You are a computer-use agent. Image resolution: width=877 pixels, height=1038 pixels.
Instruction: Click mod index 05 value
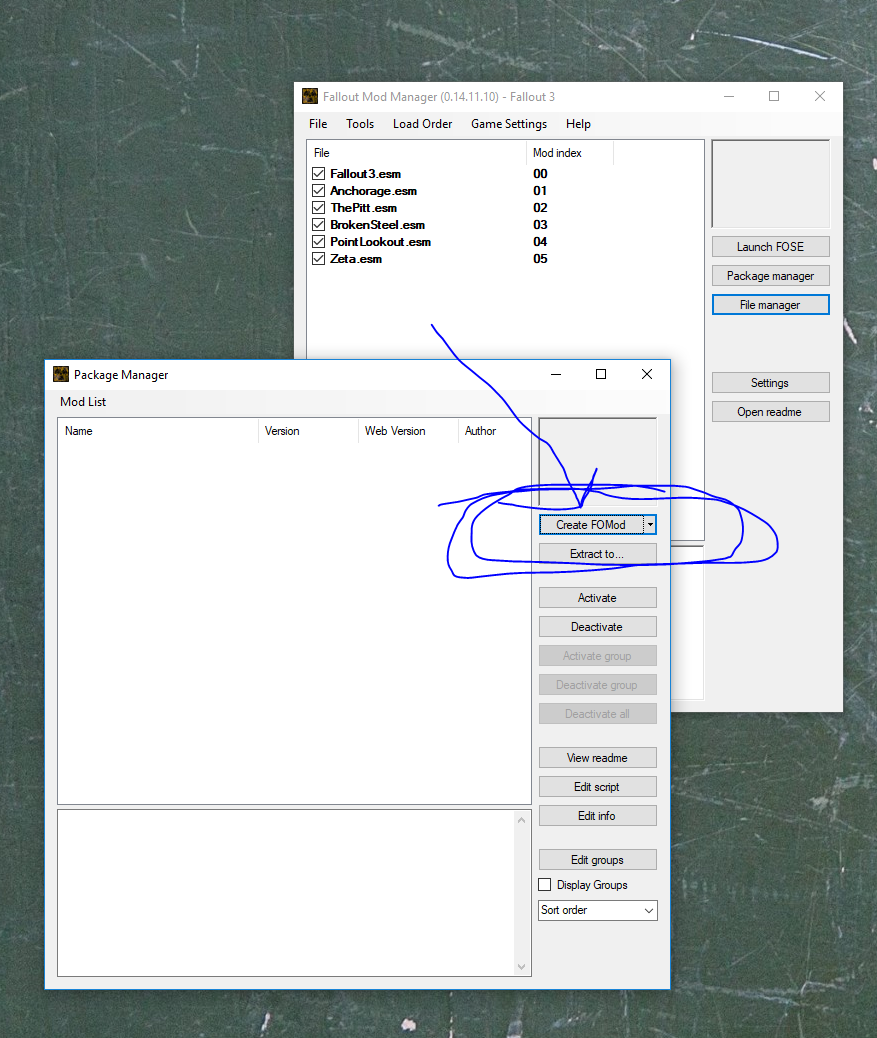point(540,259)
